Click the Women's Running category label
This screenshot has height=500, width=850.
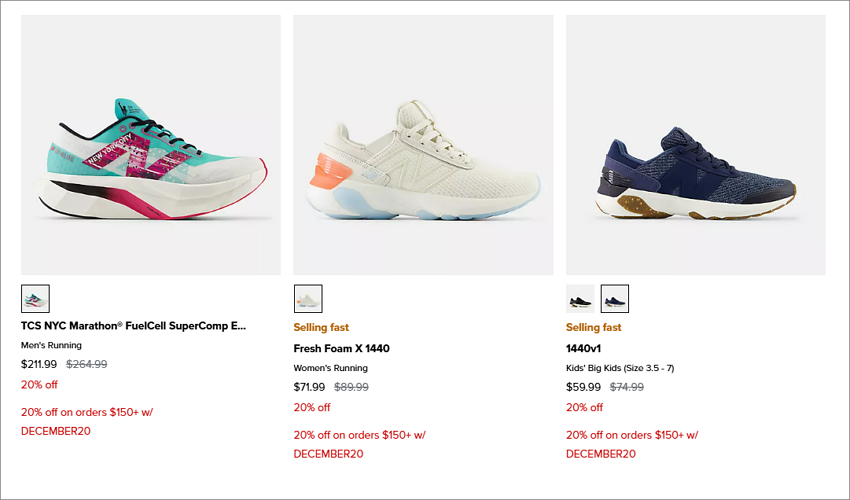(331, 368)
